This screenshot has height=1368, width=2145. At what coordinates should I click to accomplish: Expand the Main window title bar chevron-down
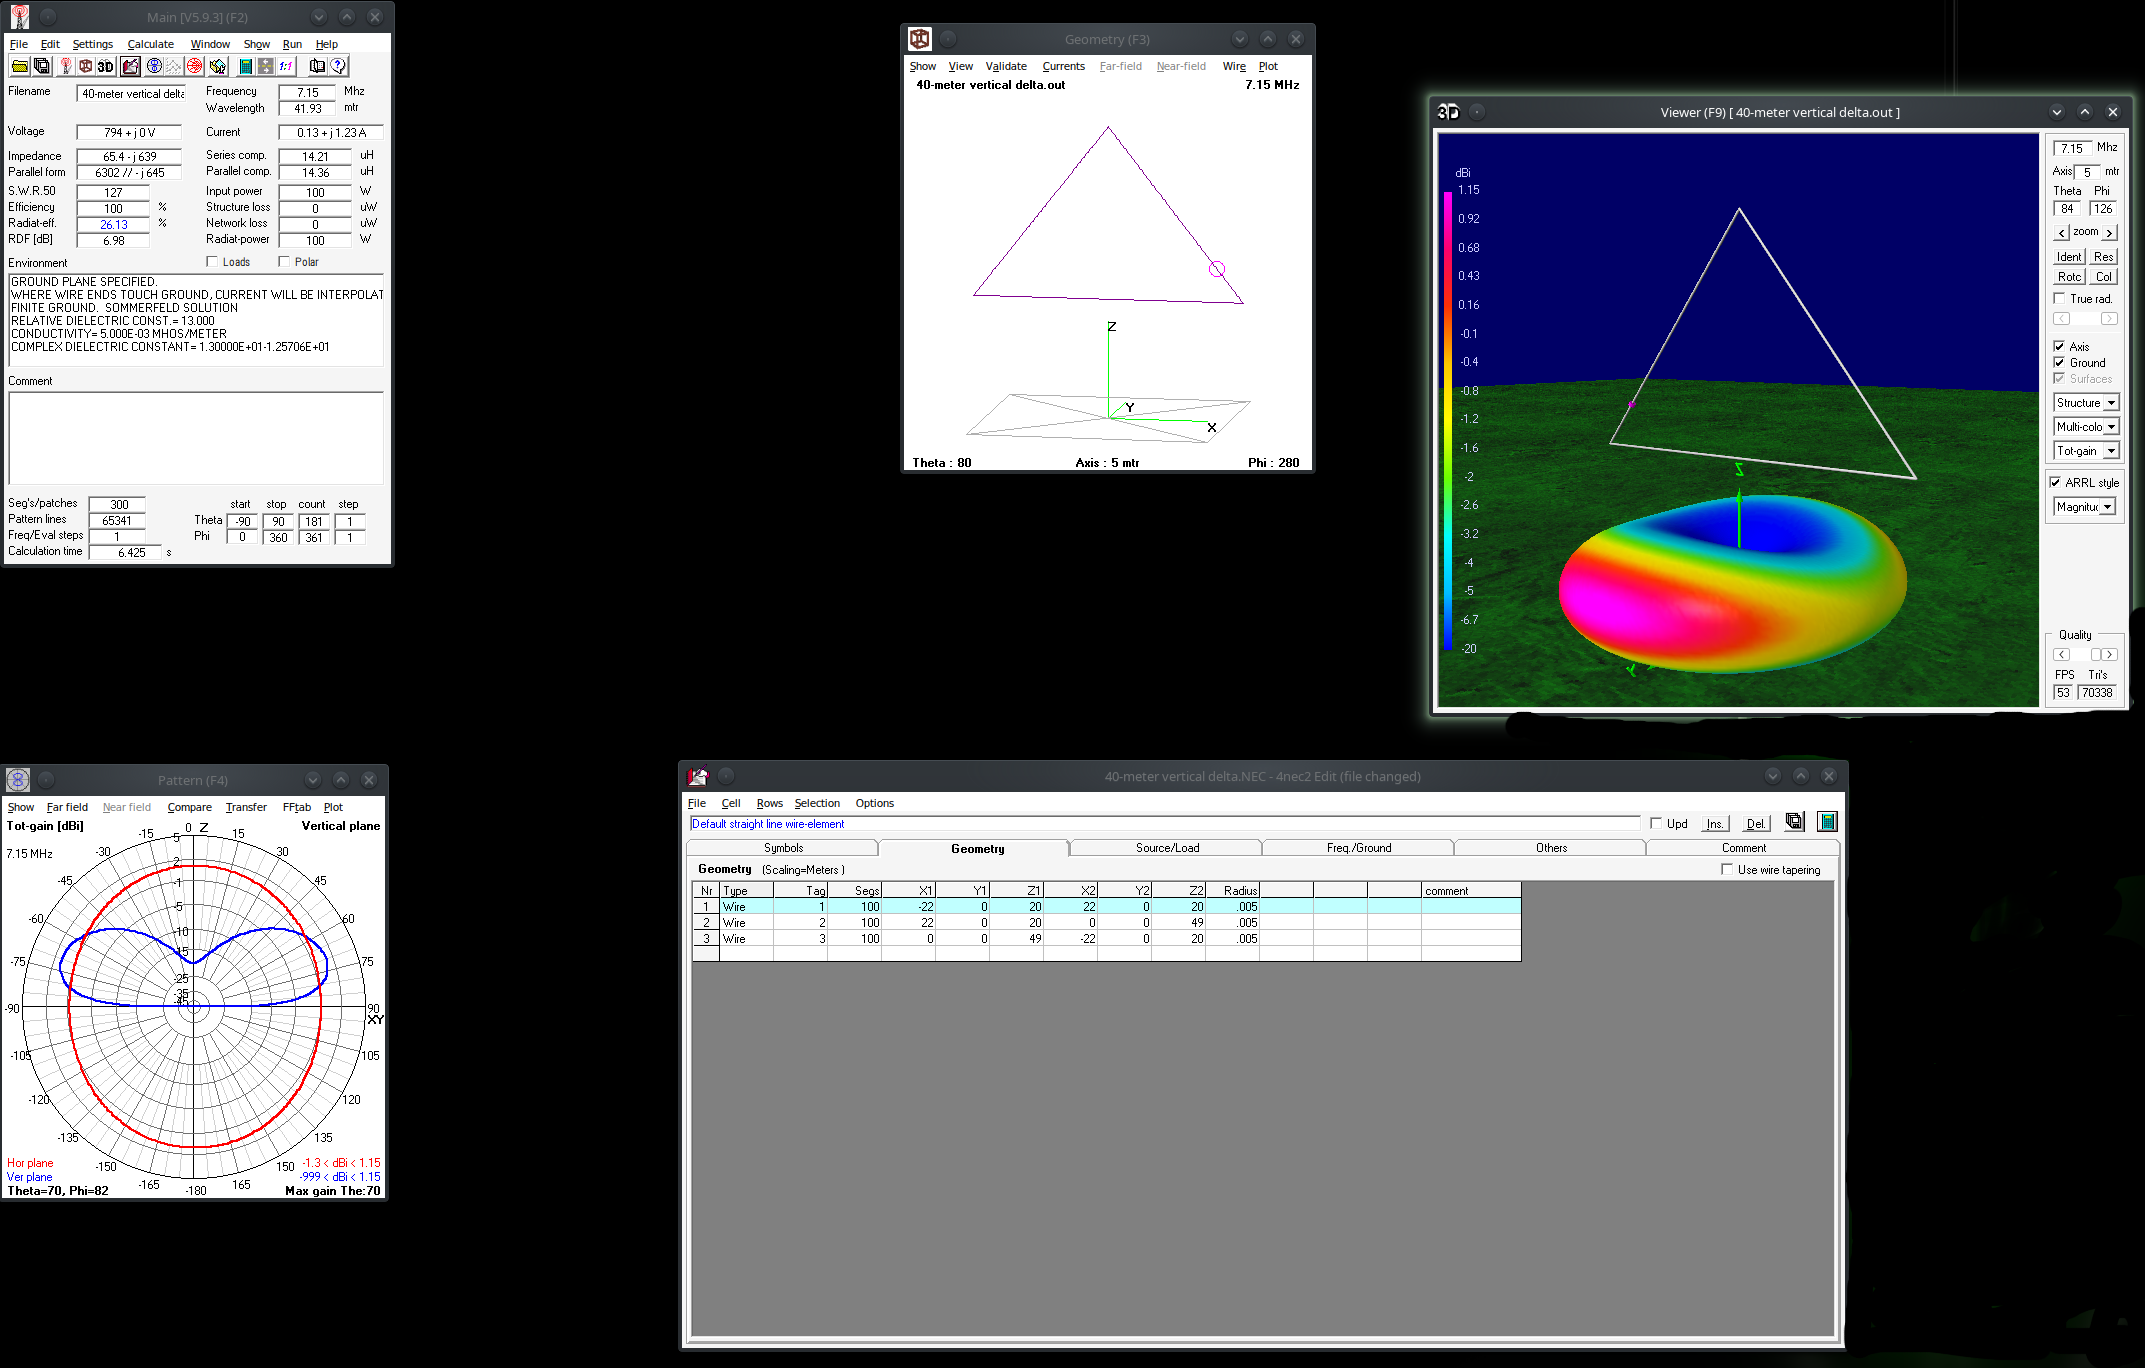pyautogui.click(x=318, y=17)
